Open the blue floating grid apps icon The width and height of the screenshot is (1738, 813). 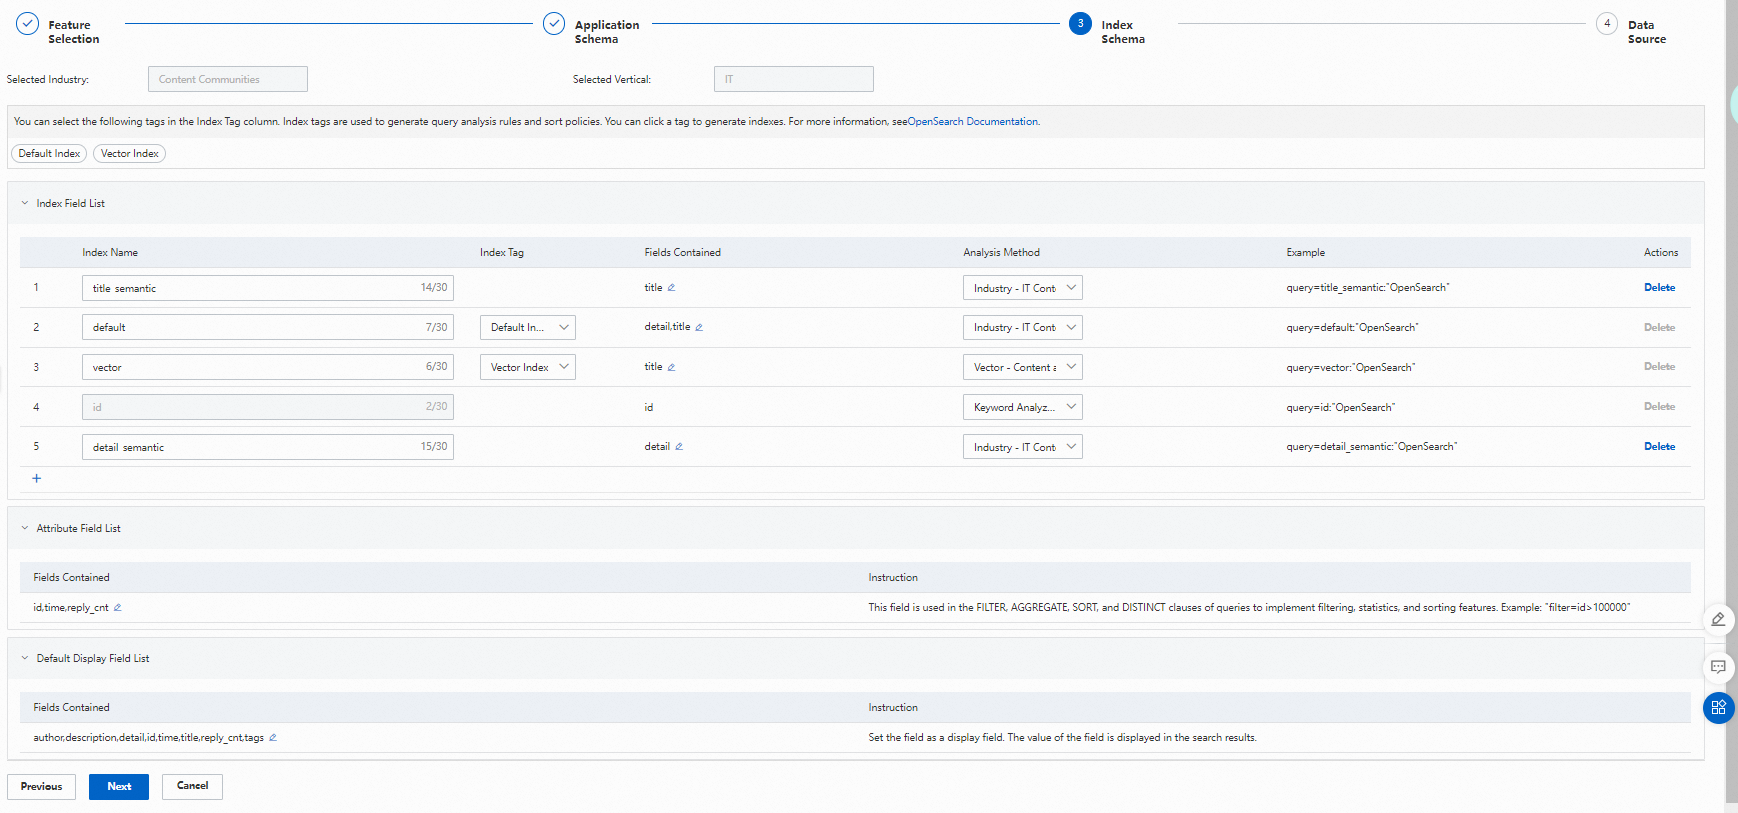1718,708
